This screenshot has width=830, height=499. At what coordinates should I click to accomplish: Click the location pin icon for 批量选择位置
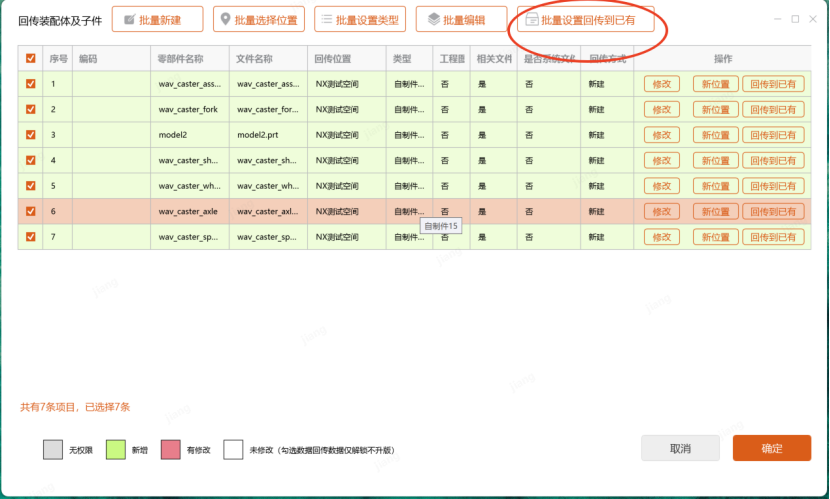225,19
